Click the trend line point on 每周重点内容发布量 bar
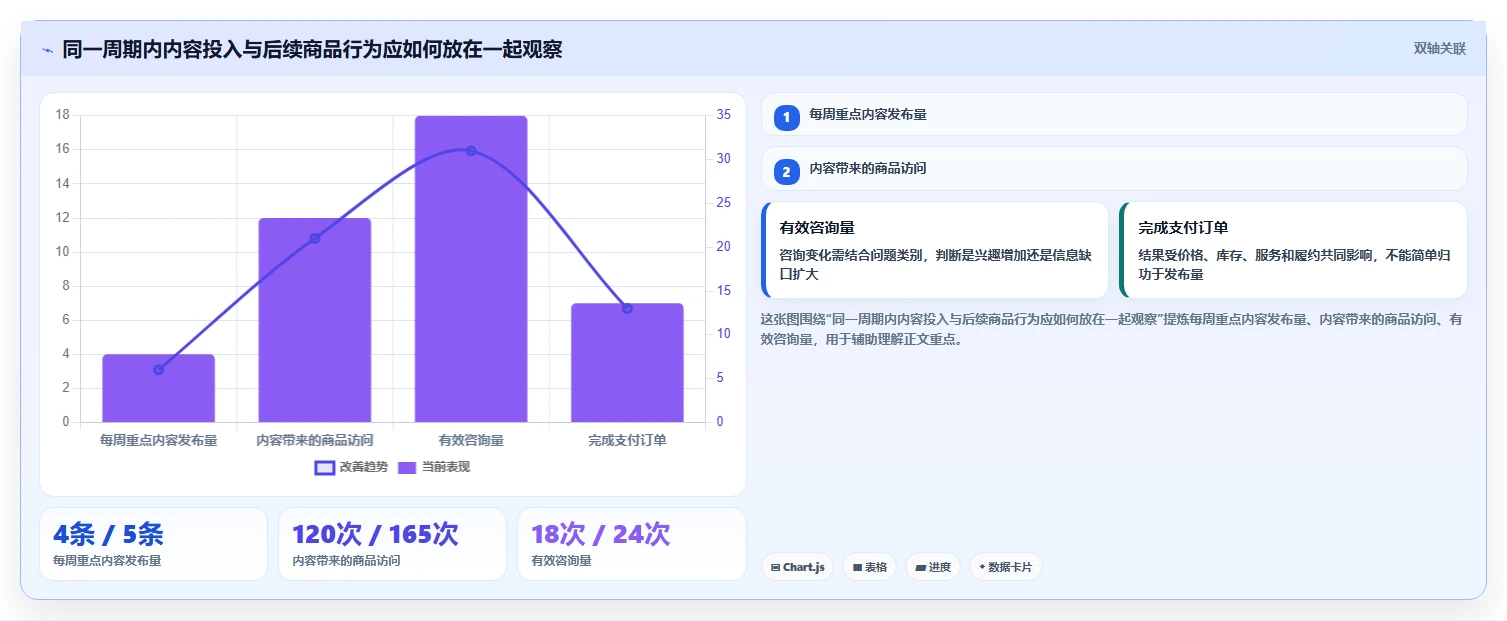The width and height of the screenshot is (1507, 621). point(158,370)
